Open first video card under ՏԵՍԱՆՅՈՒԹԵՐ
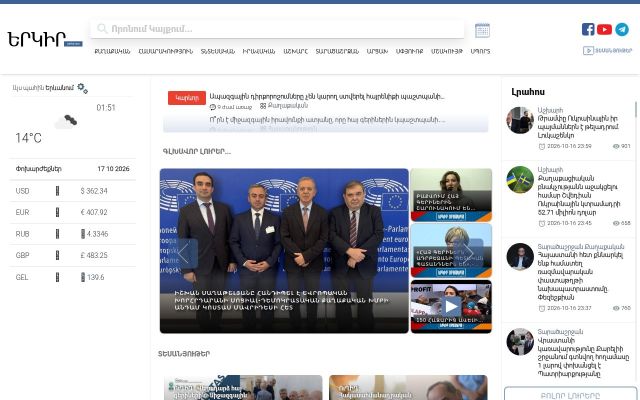The width and height of the screenshot is (640, 400). [x=243, y=387]
